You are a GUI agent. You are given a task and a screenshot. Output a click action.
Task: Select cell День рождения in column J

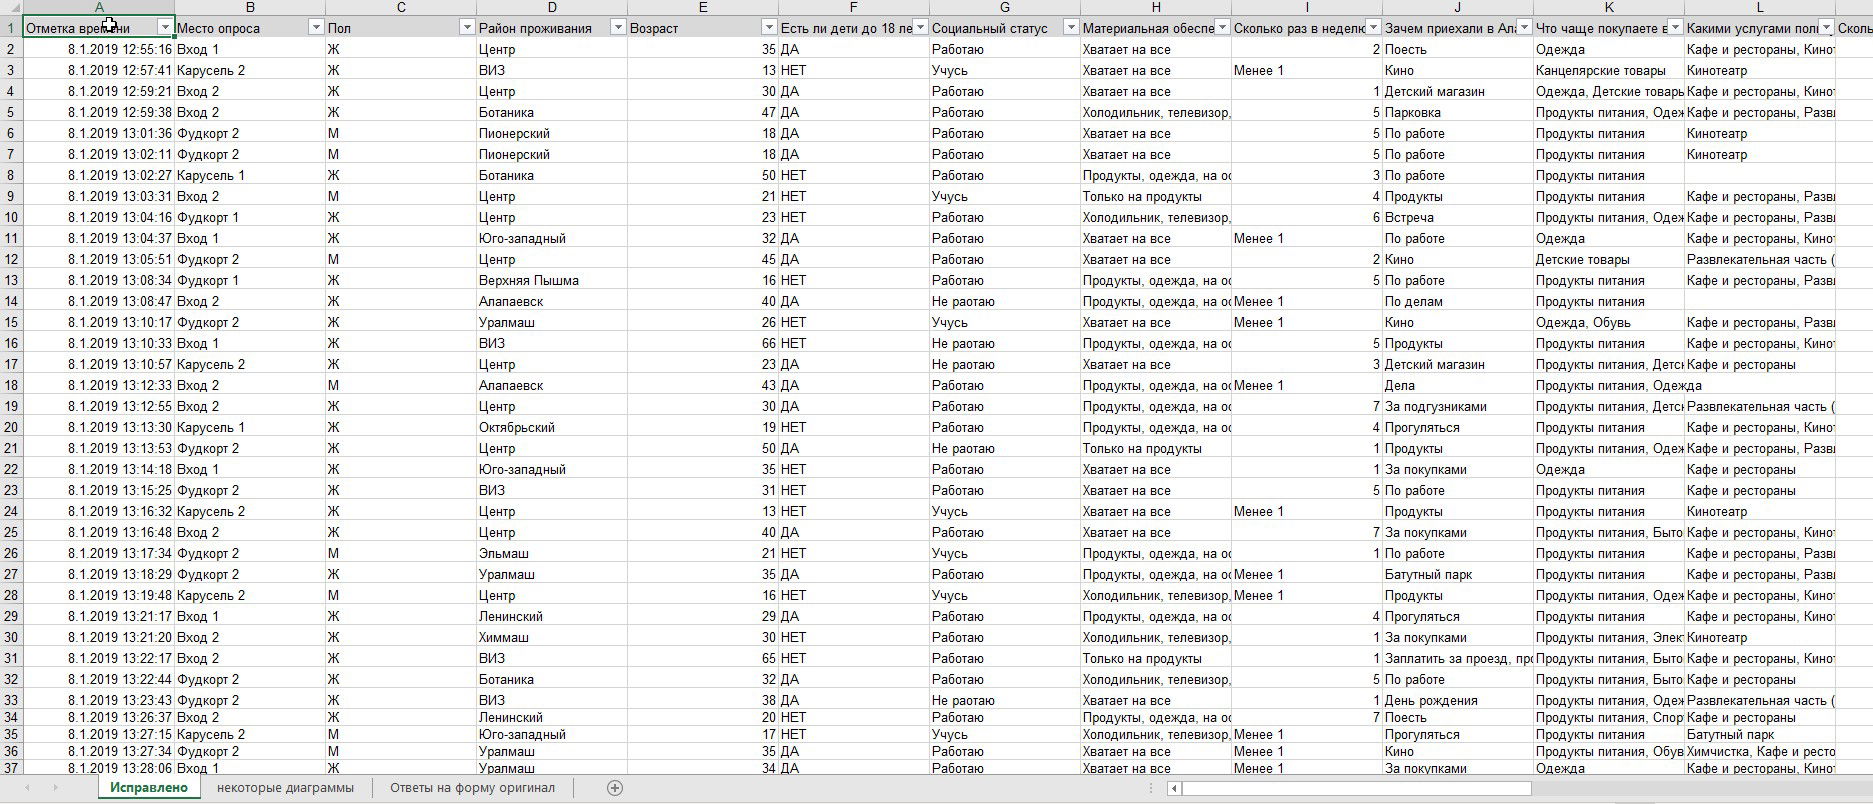pyautogui.click(x=1458, y=700)
